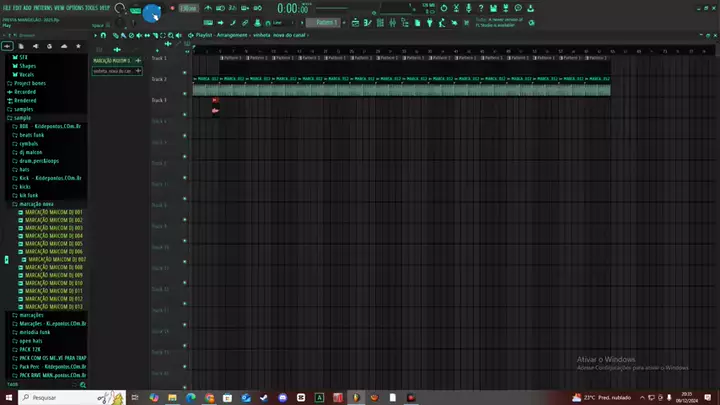
Task: Click the record button in transport panel
Action: coord(172,8)
